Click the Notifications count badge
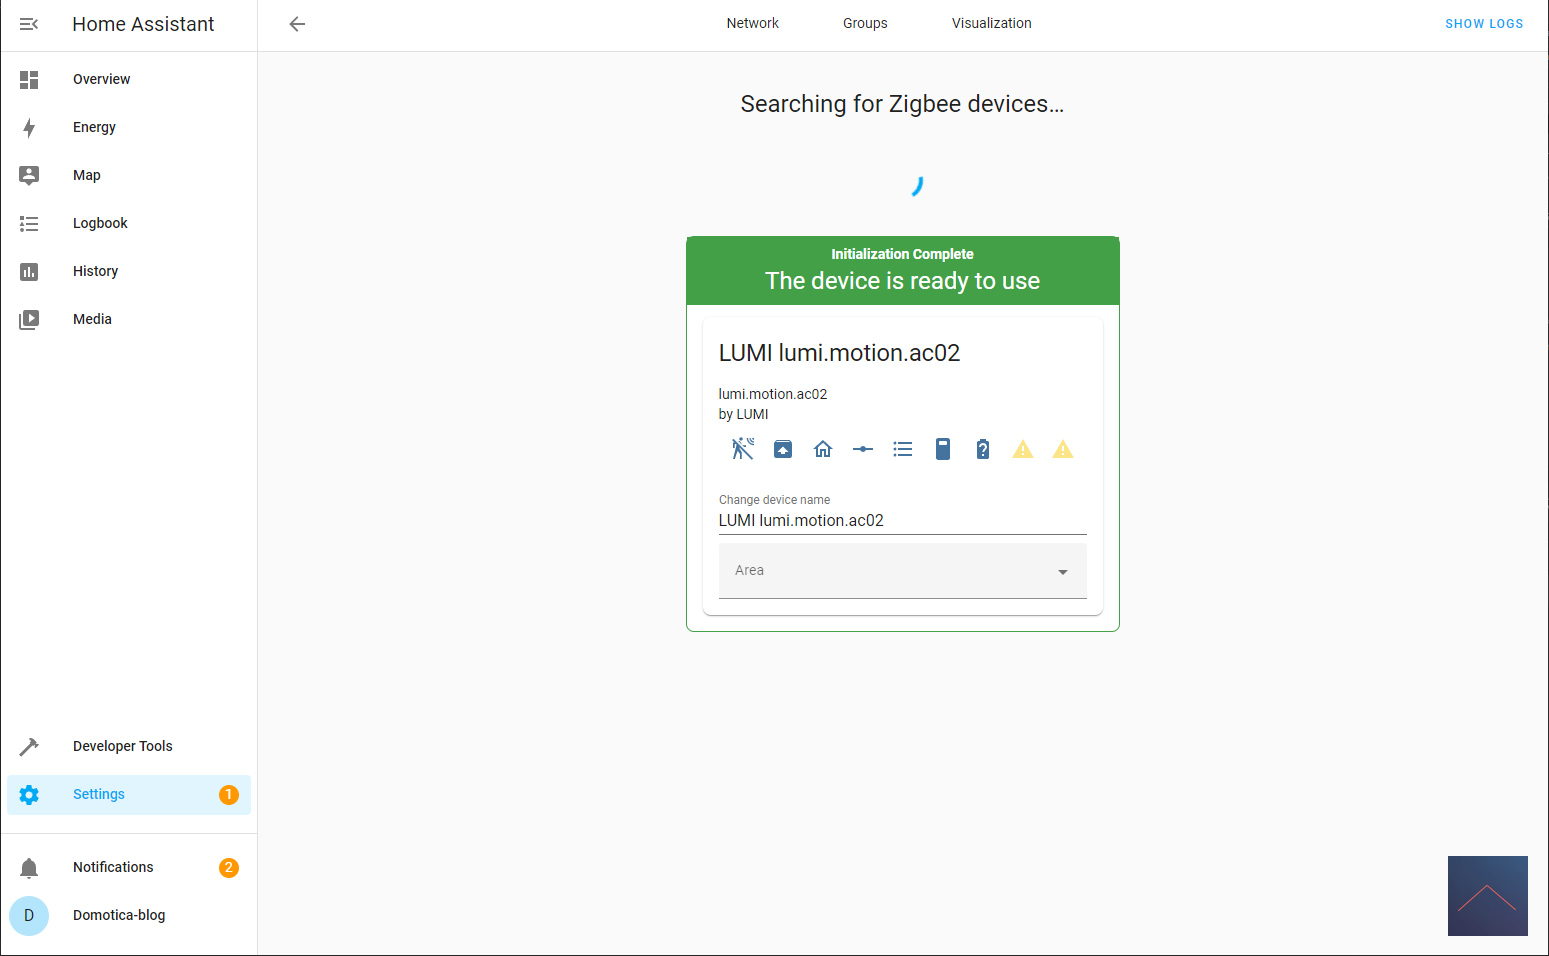The image size is (1549, 956). (x=229, y=867)
